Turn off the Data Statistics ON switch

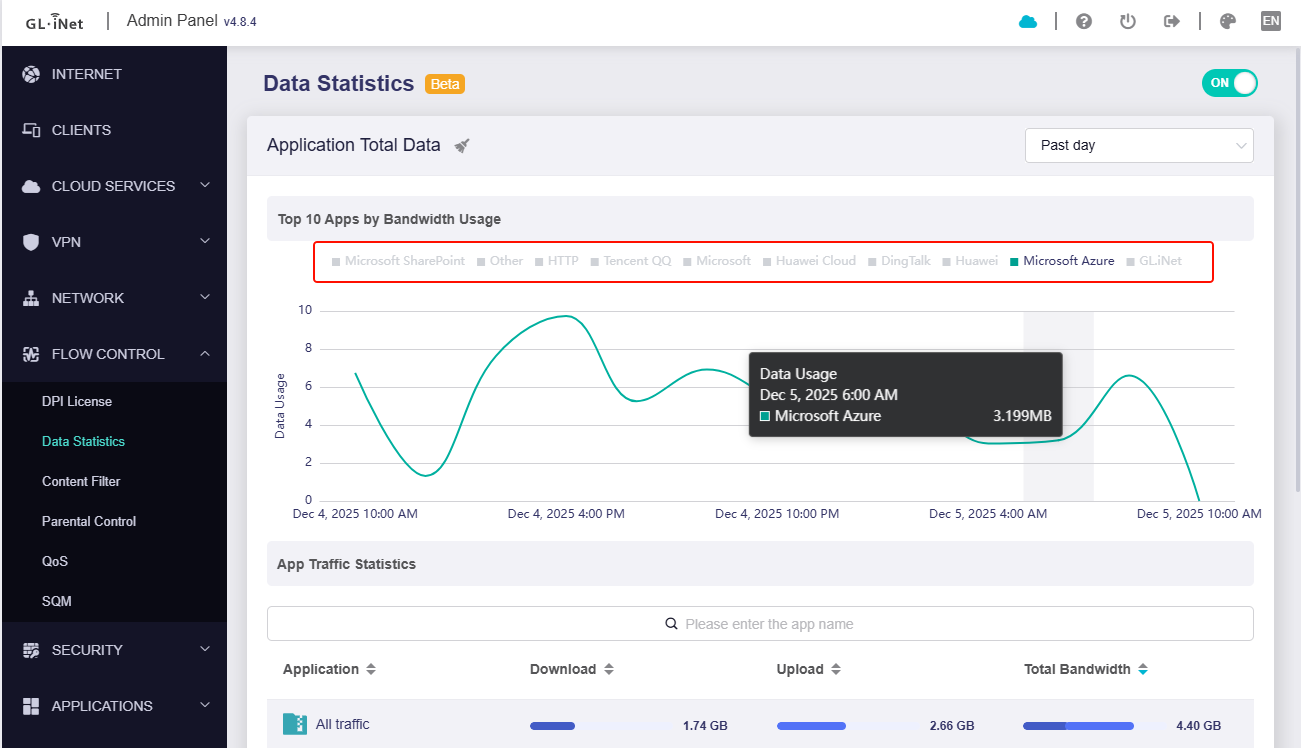1229,83
